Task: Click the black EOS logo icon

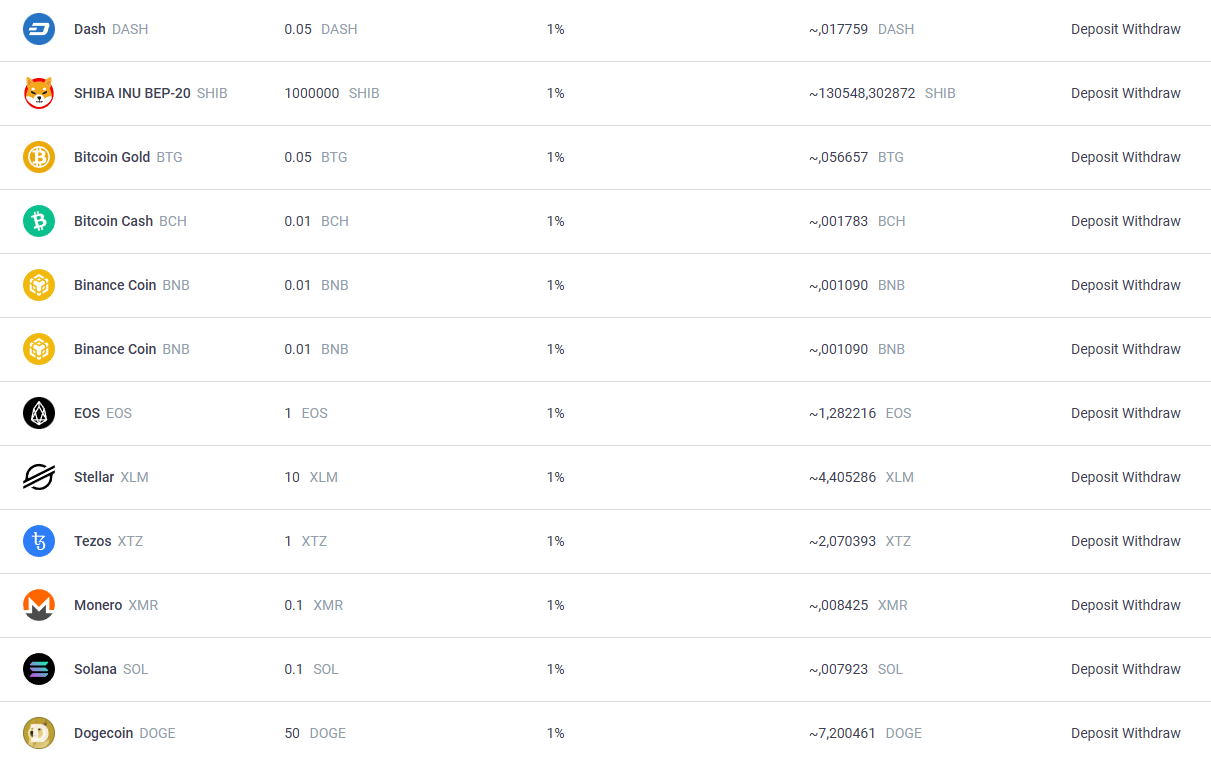Action: tap(39, 413)
